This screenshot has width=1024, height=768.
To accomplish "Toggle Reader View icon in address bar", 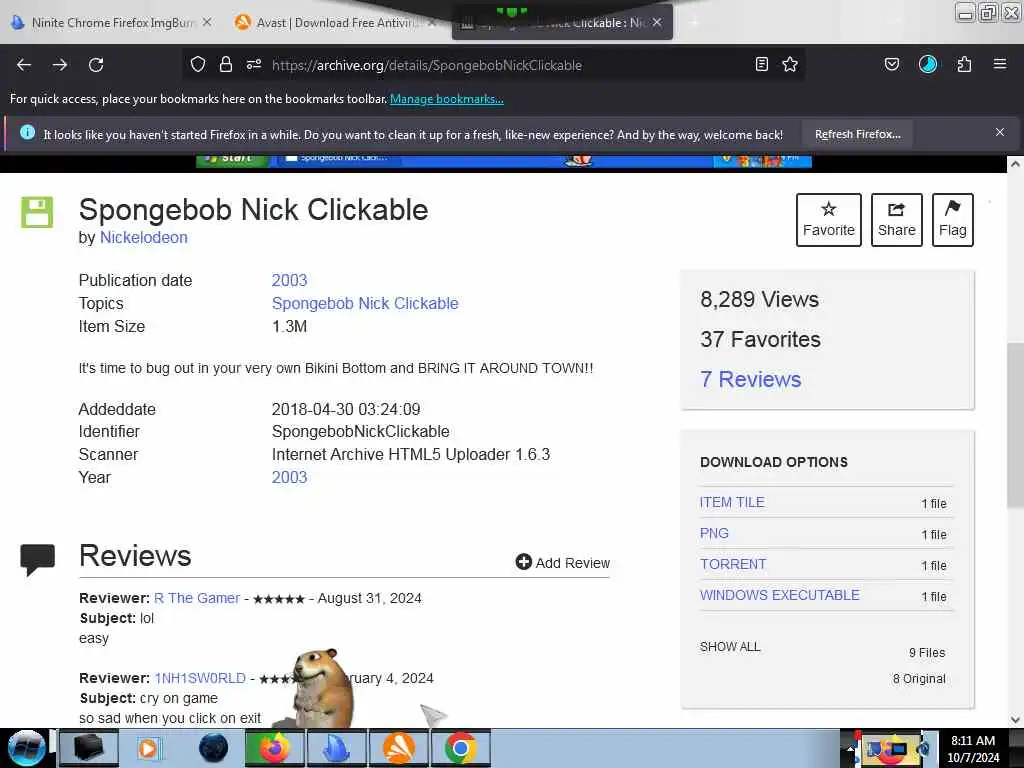I will (761, 64).
